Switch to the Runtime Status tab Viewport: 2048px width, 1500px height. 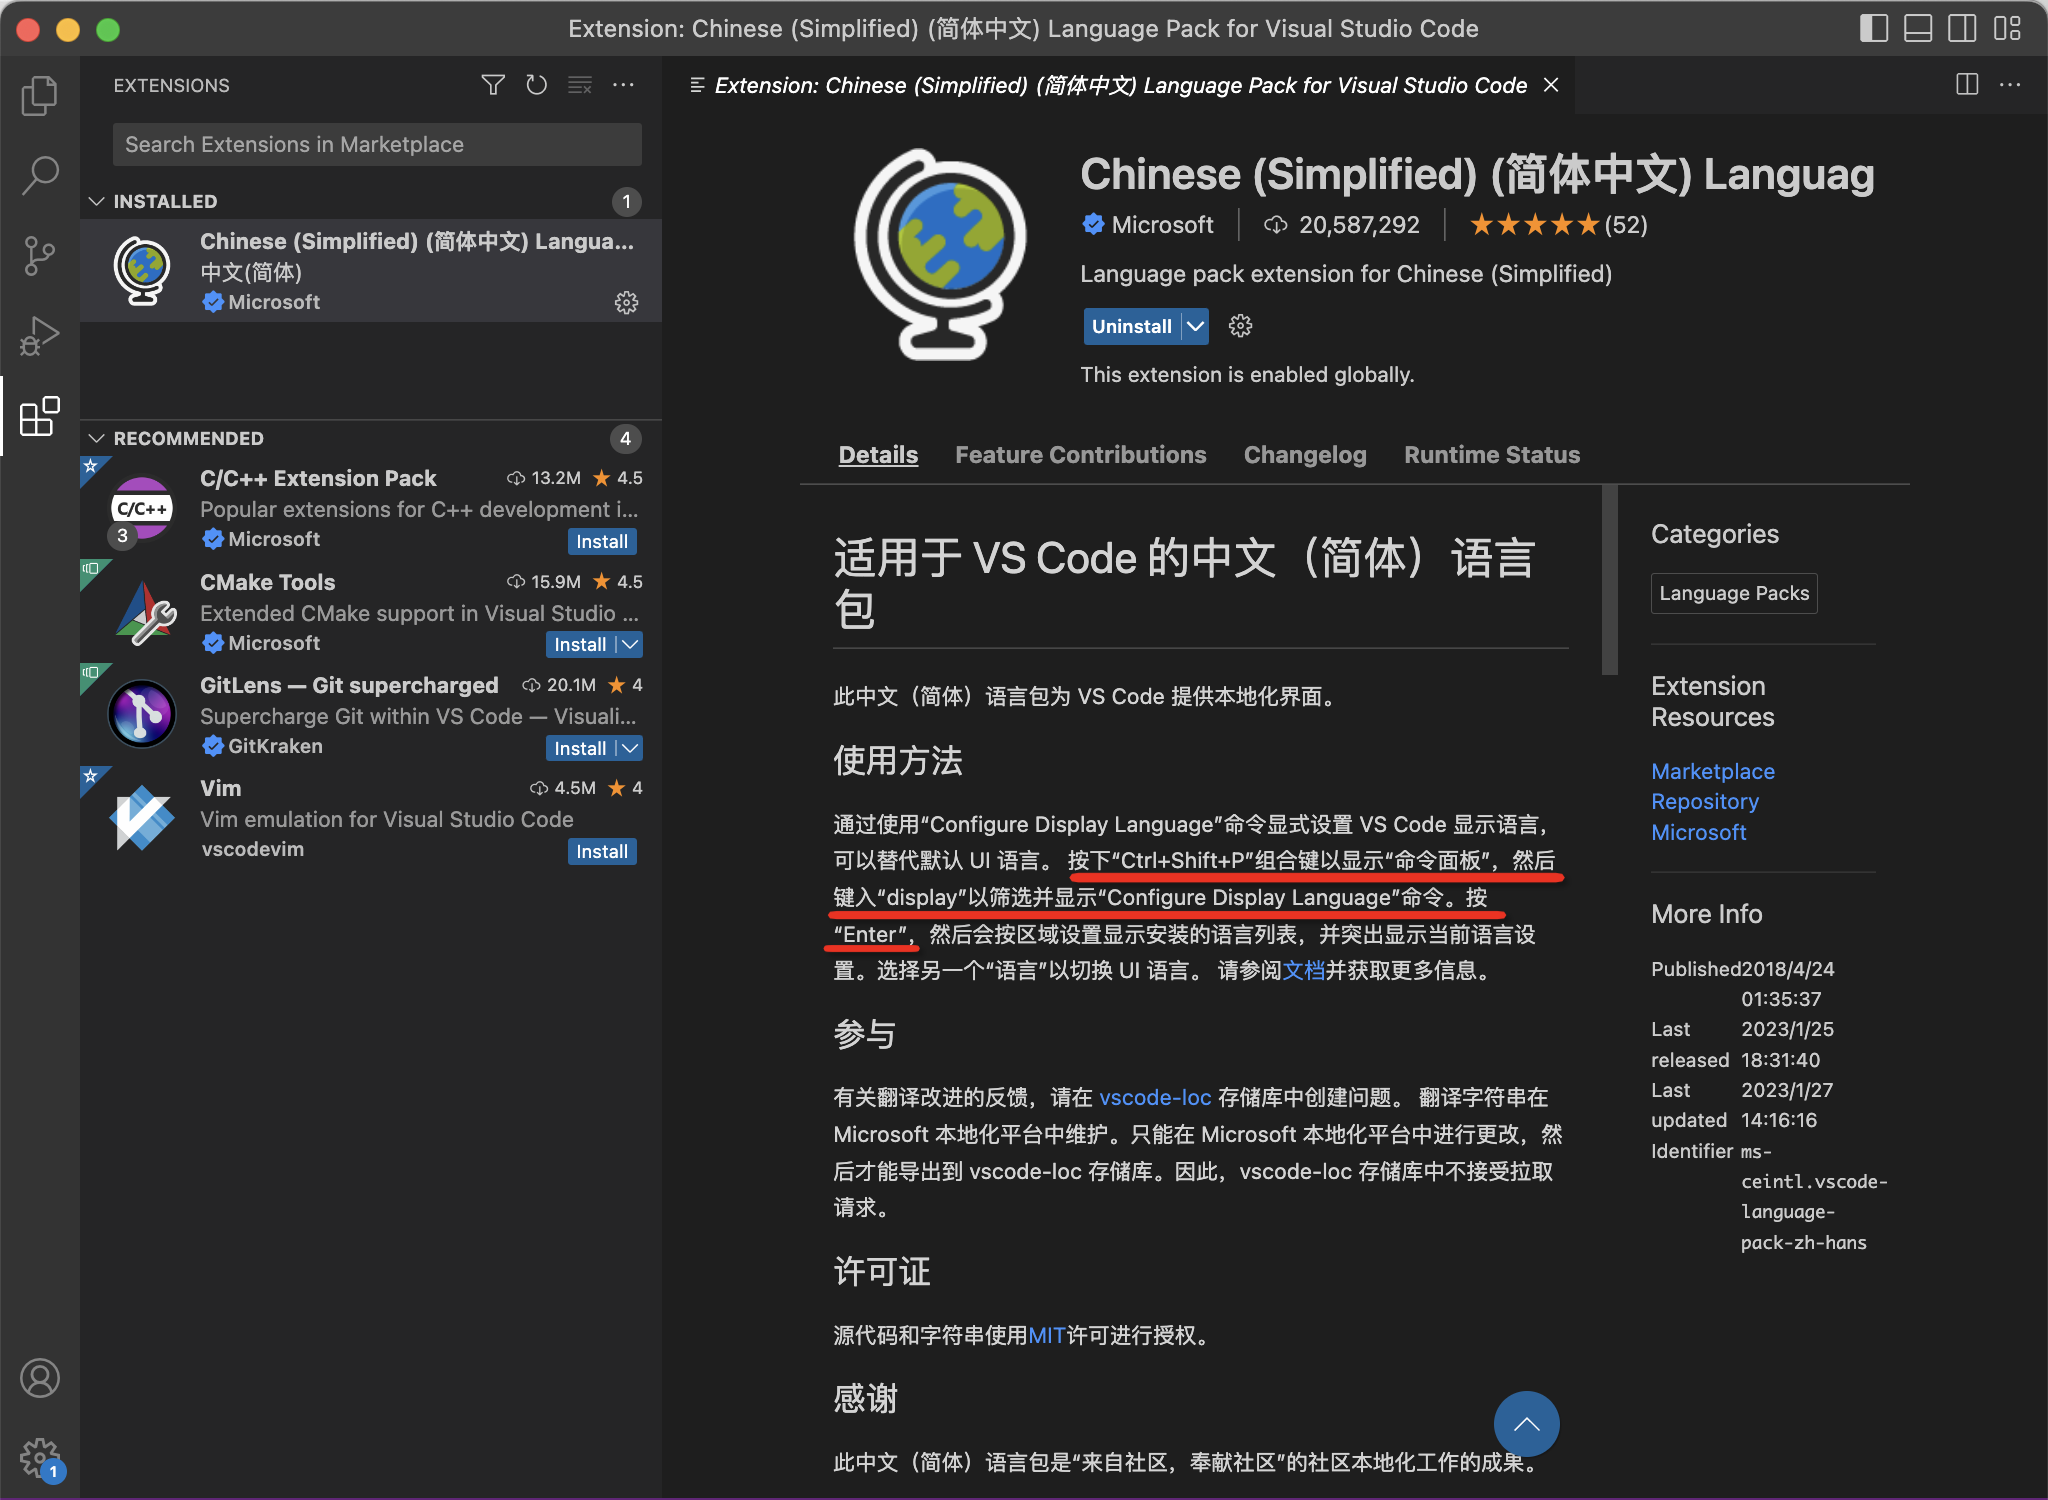(1492, 455)
